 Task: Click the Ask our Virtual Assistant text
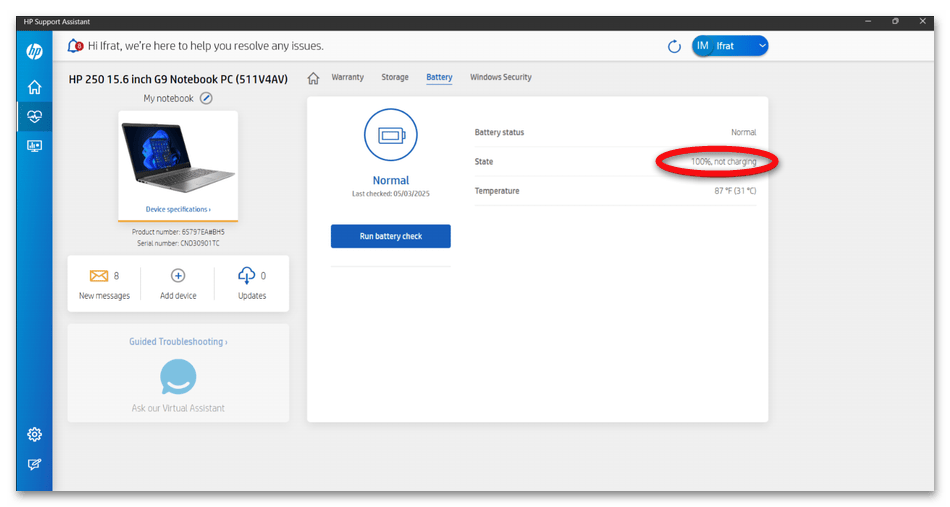pos(178,408)
